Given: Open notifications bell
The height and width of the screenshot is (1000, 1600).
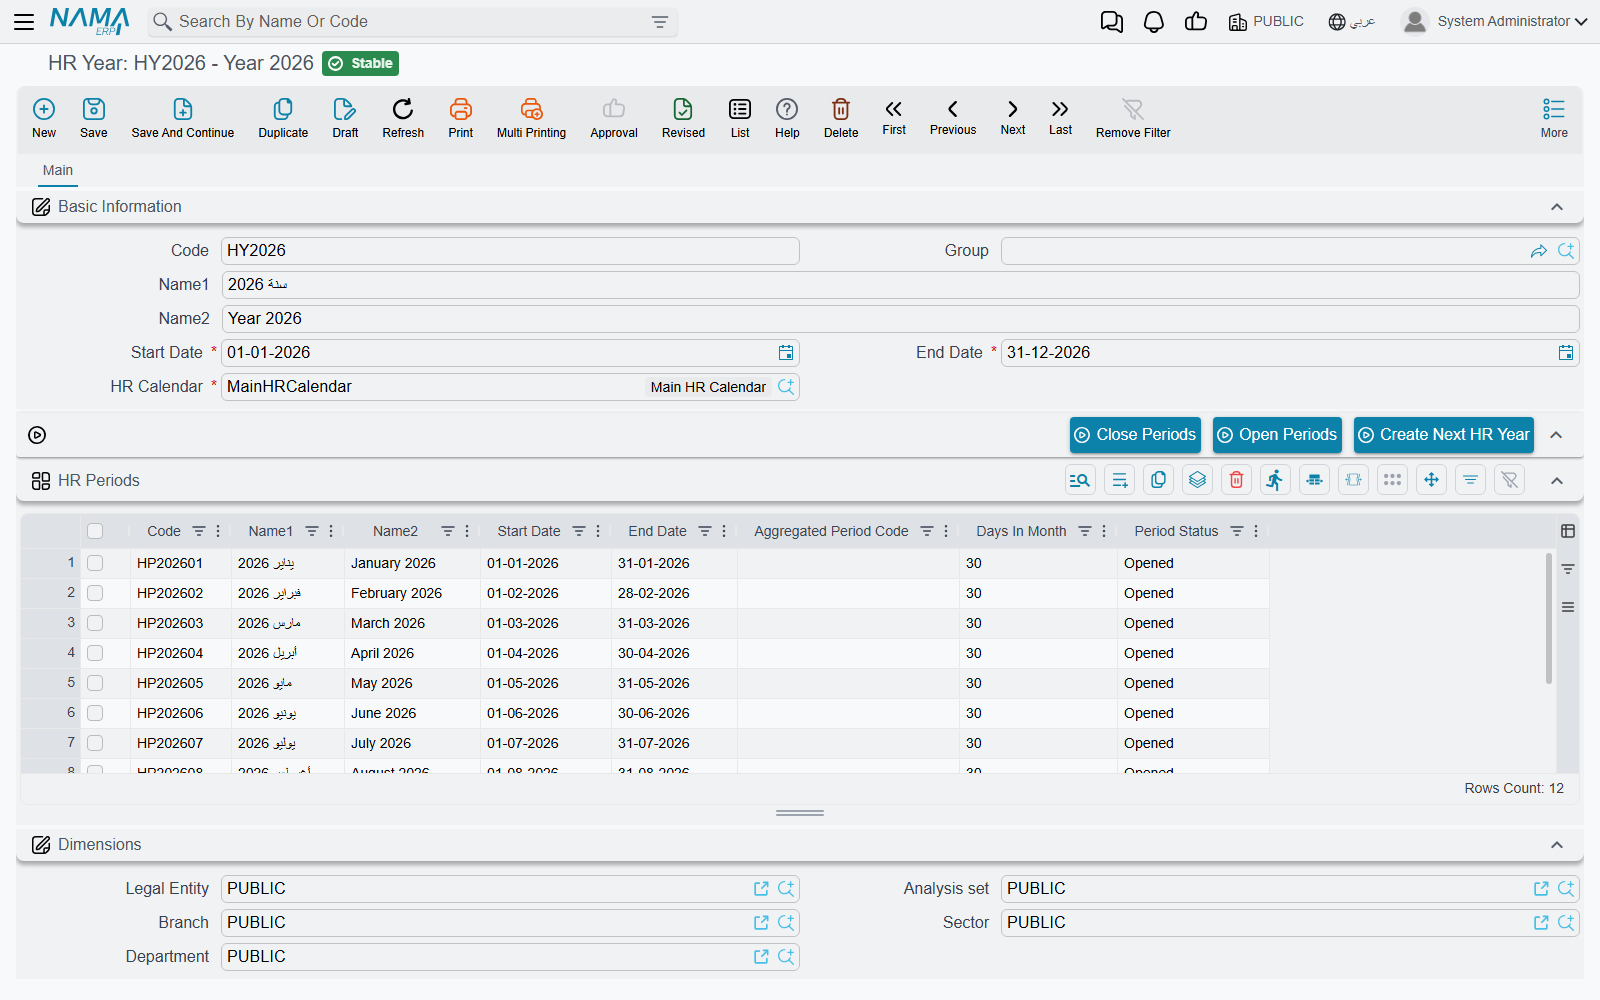Looking at the screenshot, I should click(1154, 22).
